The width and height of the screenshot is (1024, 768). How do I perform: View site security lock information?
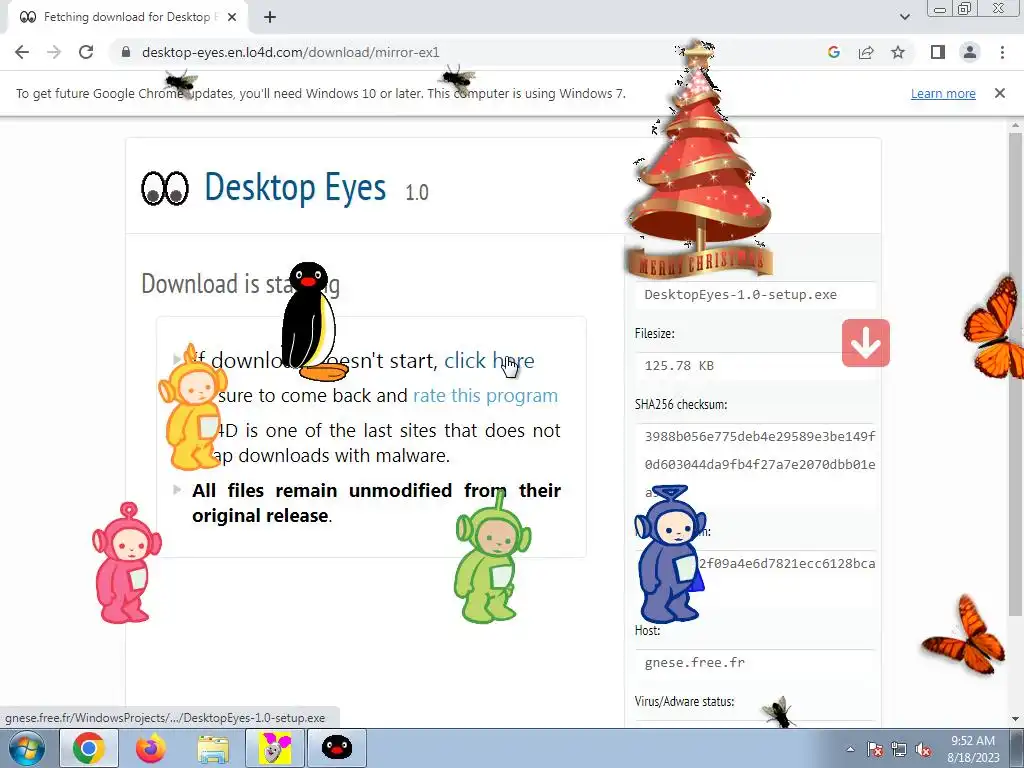pyautogui.click(x=127, y=52)
